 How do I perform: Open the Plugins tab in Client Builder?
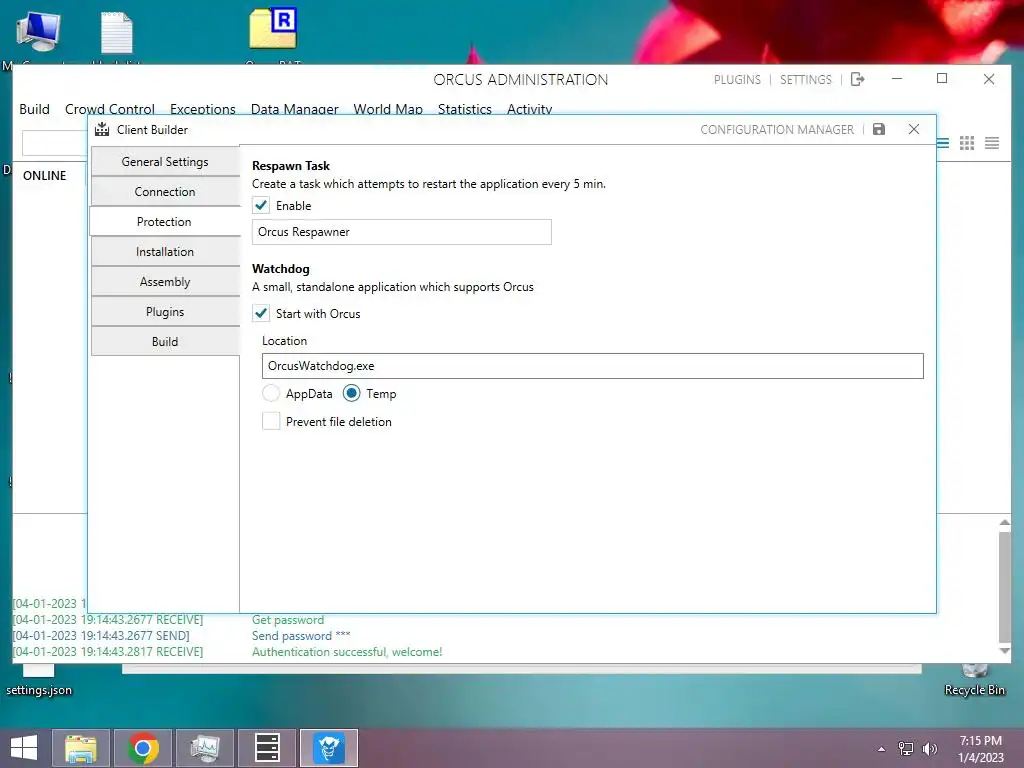tap(165, 312)
